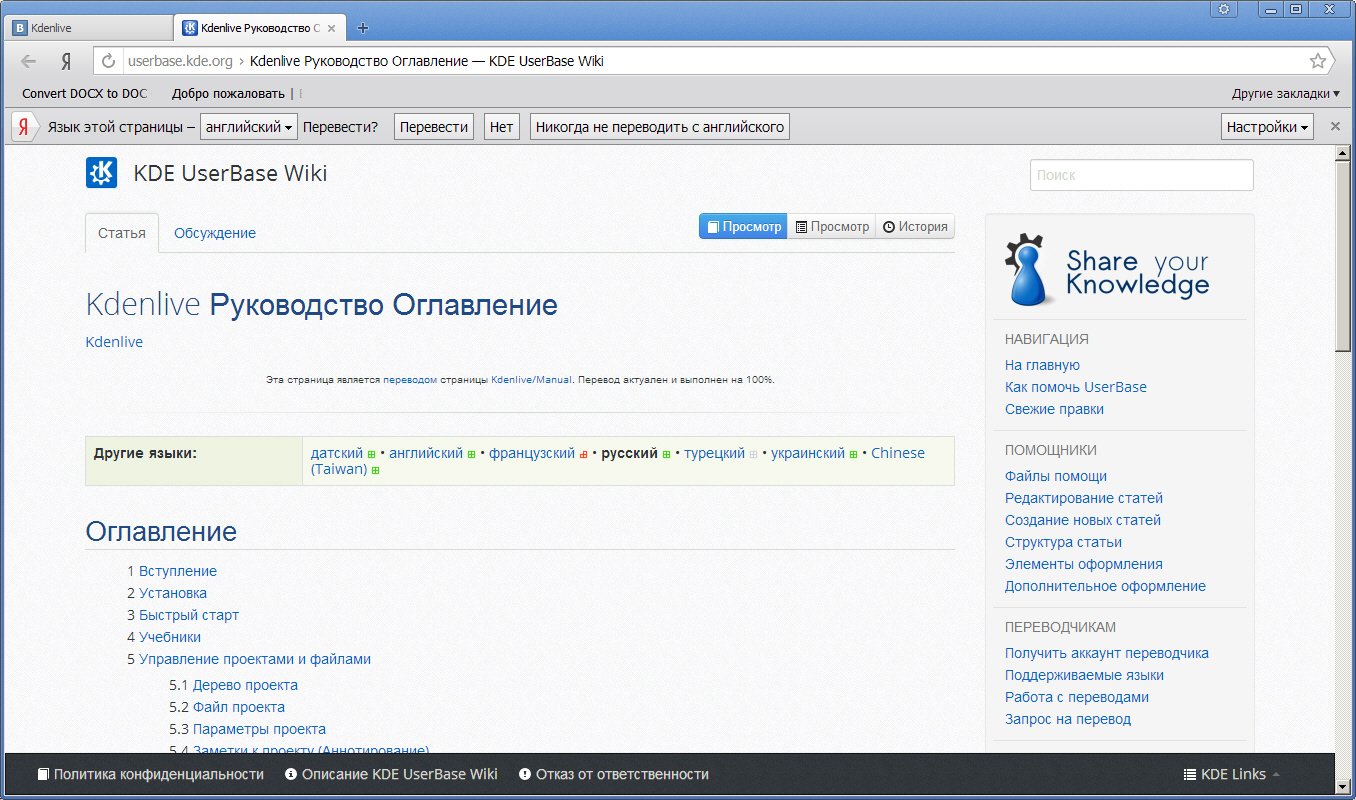
Task: Expand KDE Links menu in footer
Action: point(1231,774)
